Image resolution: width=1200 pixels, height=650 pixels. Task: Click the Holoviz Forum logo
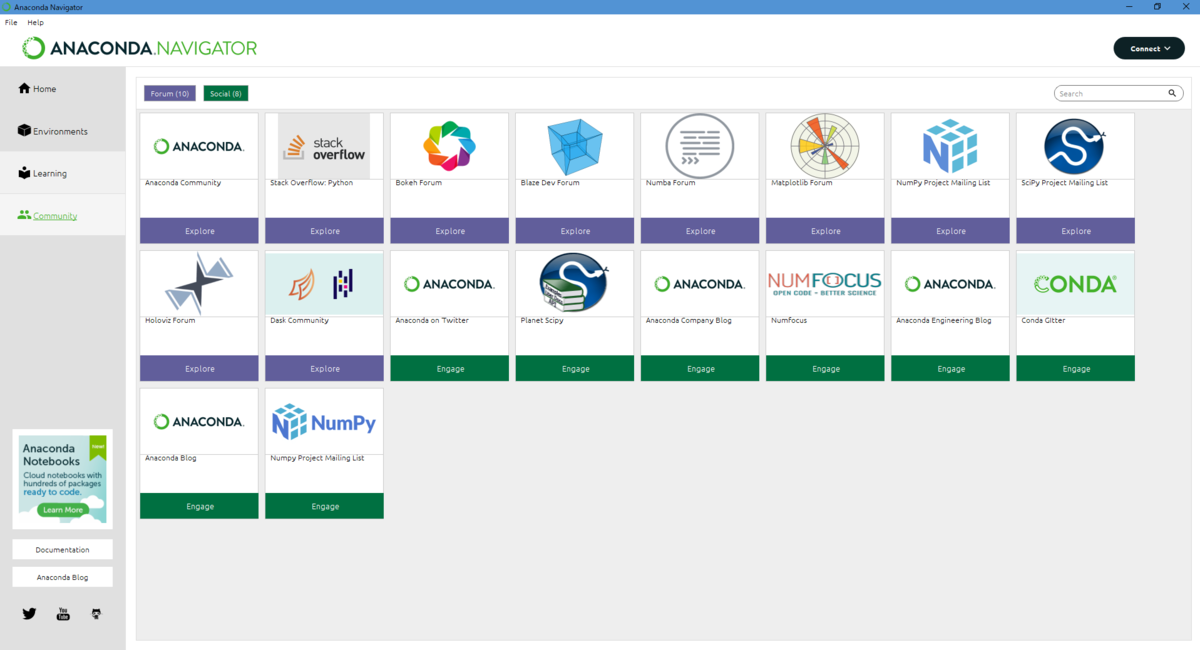pyautogui.click(x=199, y=283)
